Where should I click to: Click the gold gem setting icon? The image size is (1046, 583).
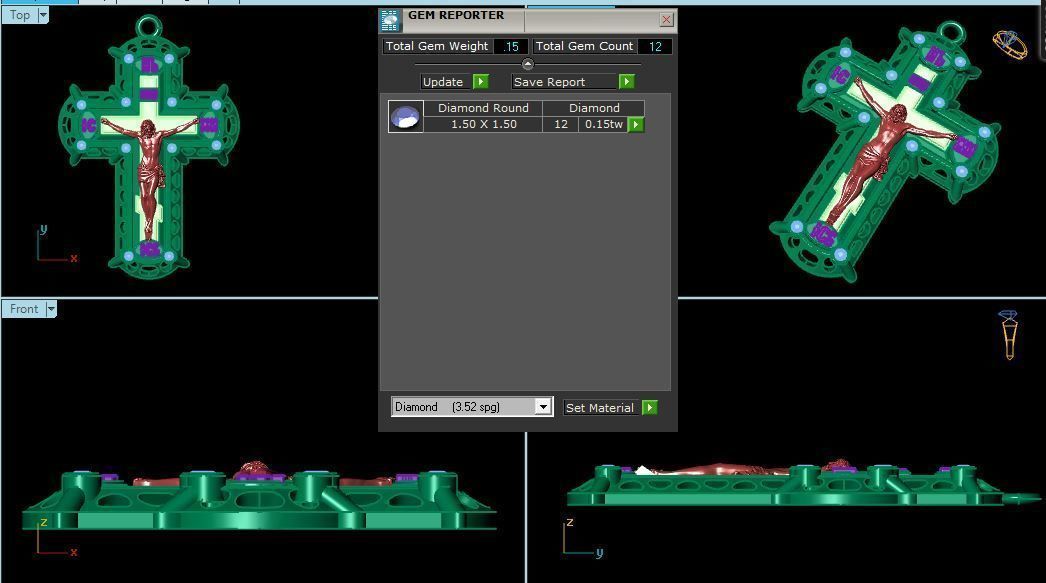click(x=1009, y=335)
